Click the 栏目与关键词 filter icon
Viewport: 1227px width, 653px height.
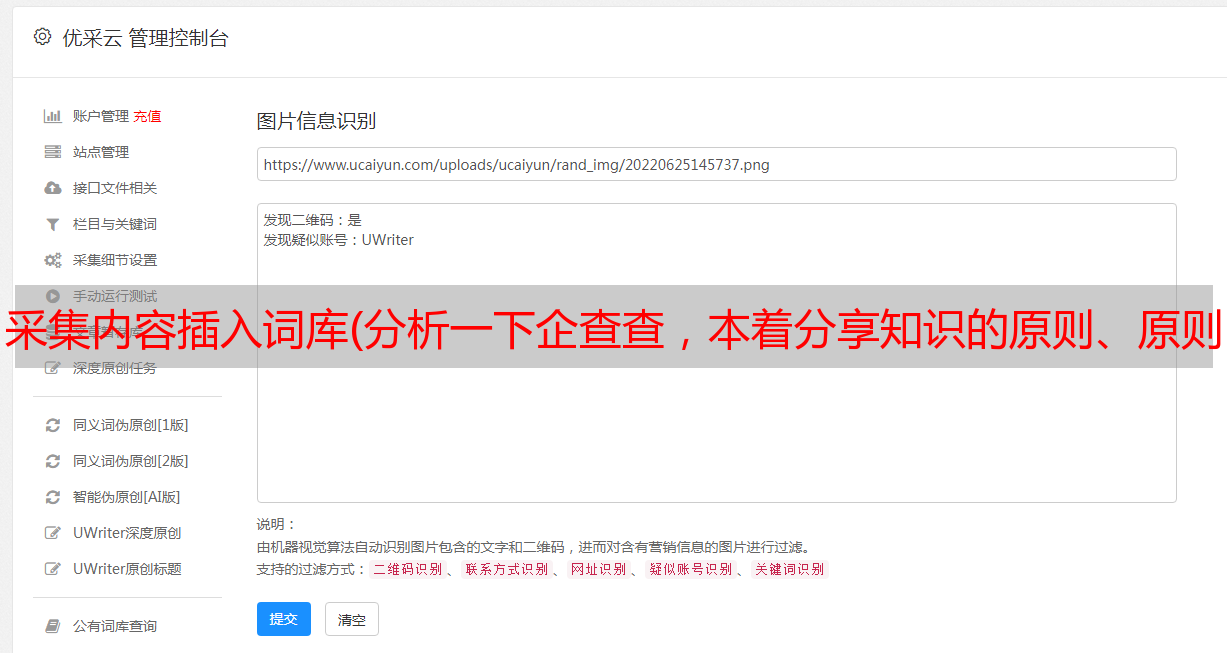53,224
